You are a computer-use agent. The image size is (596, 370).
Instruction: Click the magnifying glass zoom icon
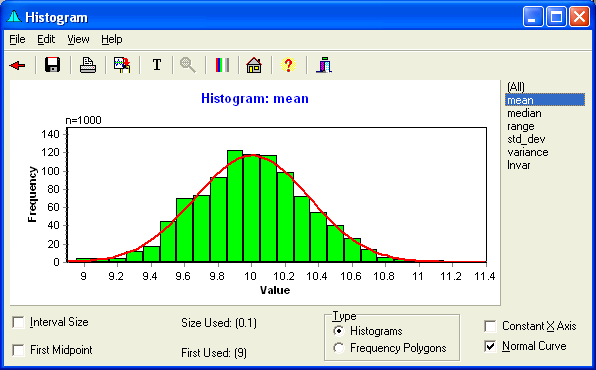(x=188, y=65)
